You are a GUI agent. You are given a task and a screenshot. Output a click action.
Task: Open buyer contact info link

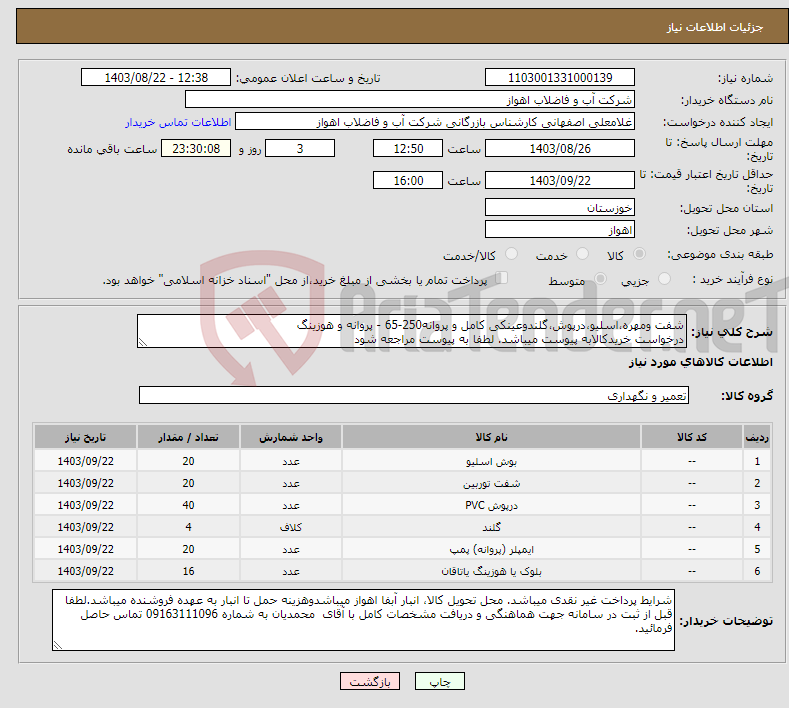[178, 122]
